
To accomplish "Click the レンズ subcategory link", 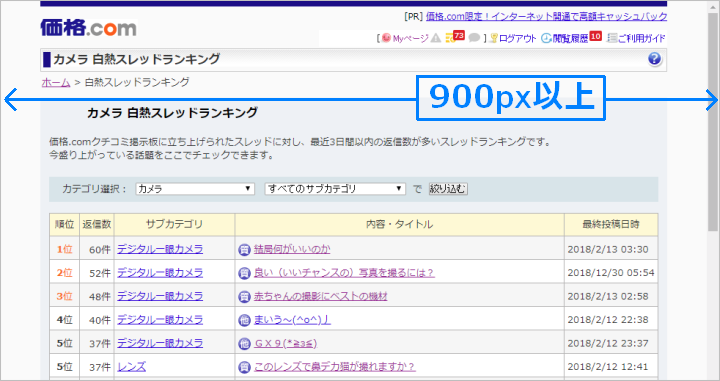I will tap(131, 366).
